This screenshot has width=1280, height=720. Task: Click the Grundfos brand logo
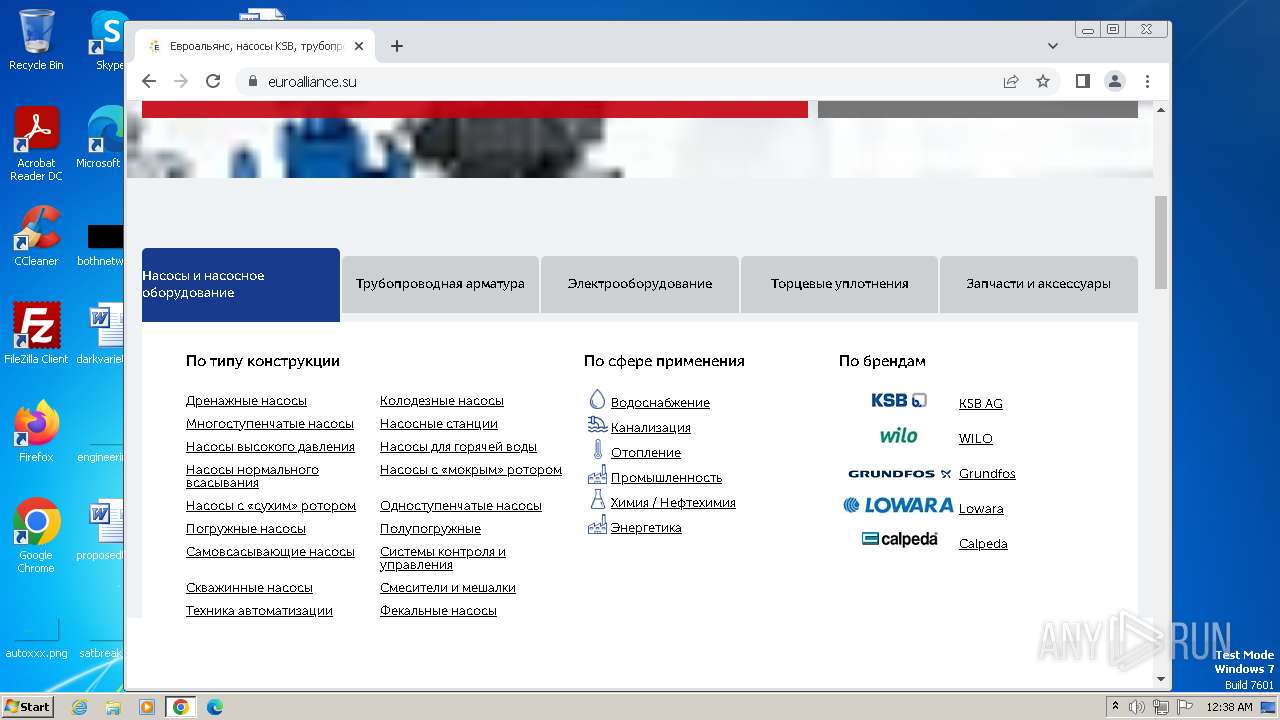899,474
